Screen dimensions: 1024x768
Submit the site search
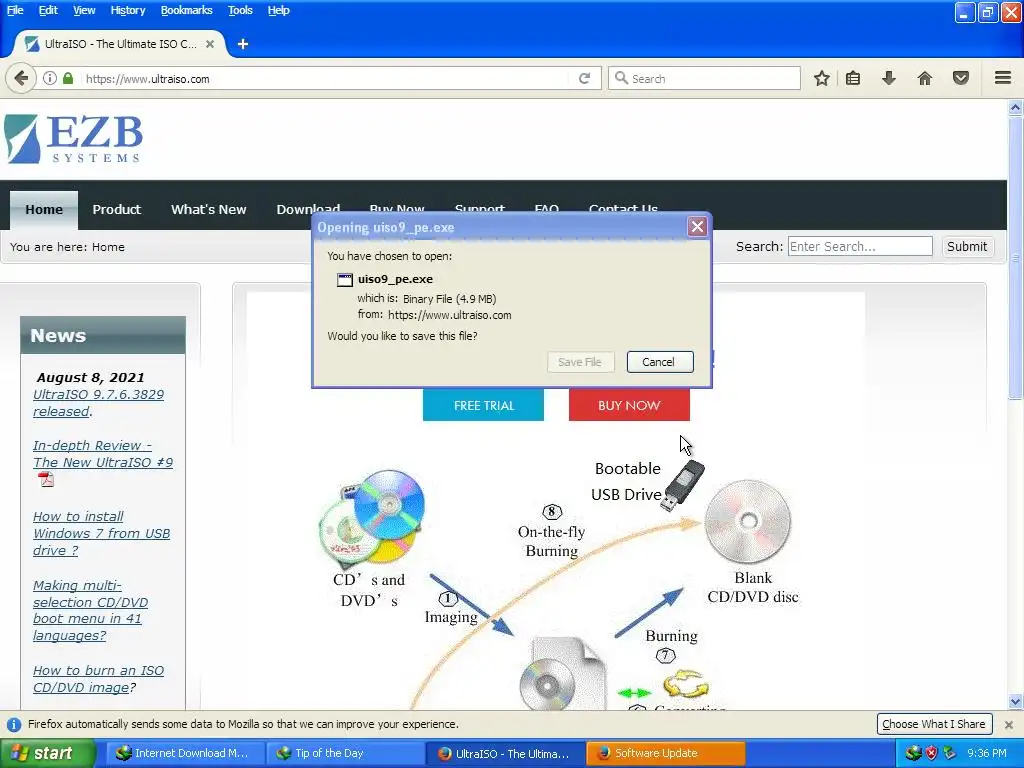967,246
